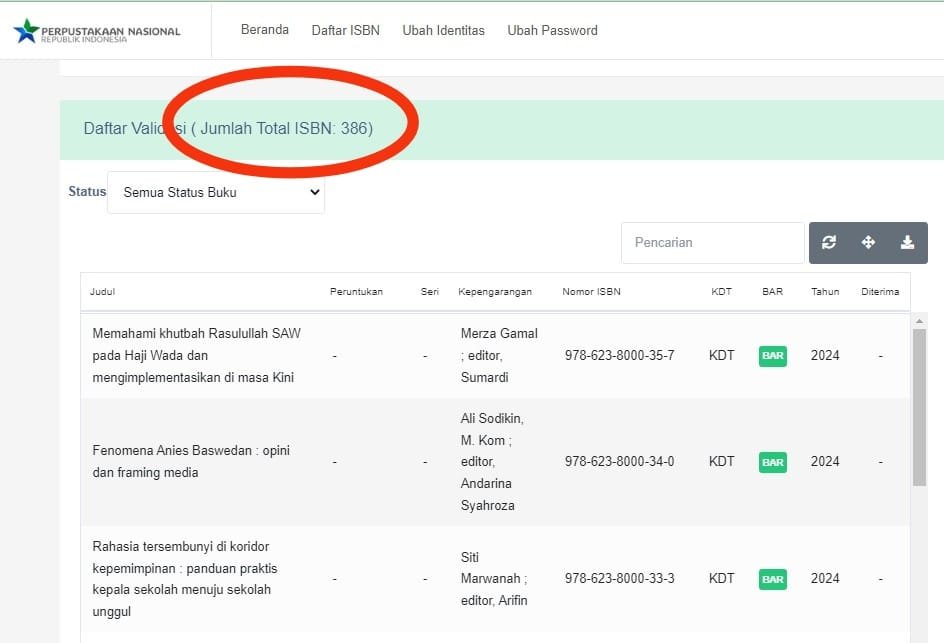This screenshot has height=643, width=944.
Task: Click KDT link for Memahami khutbah Rasulullah book
Action: (721, 355)
